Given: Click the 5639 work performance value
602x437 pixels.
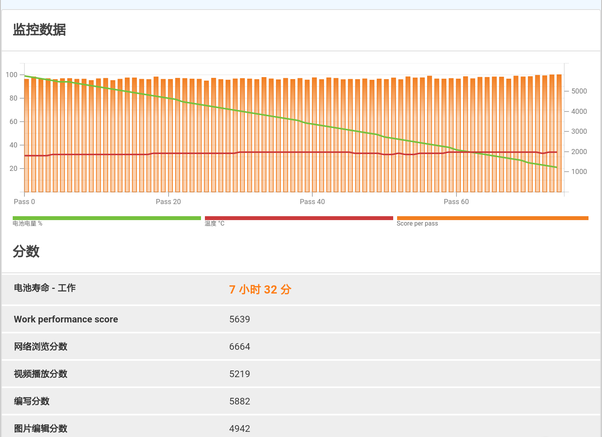Looking at the screenshot, I should (240, 320).
